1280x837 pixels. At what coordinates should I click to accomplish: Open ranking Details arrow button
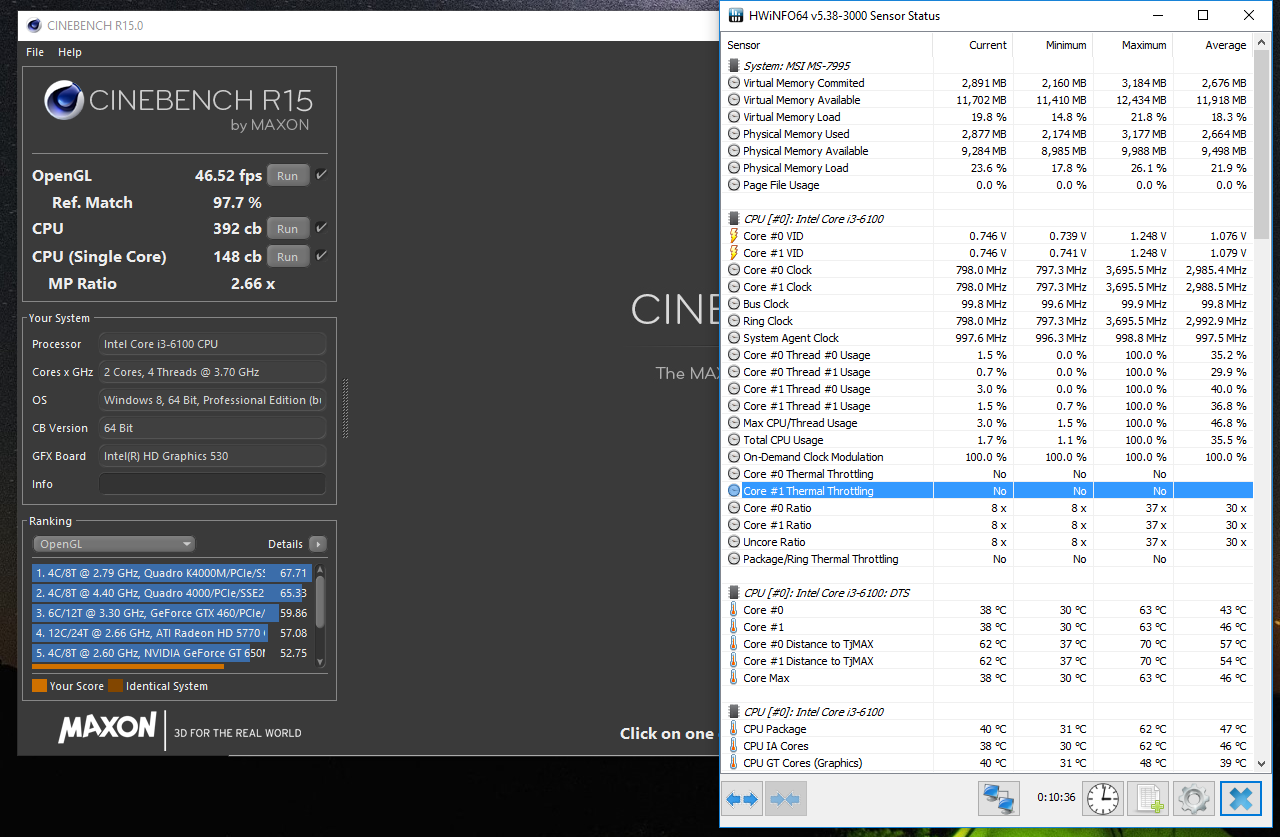click(318, 544)
